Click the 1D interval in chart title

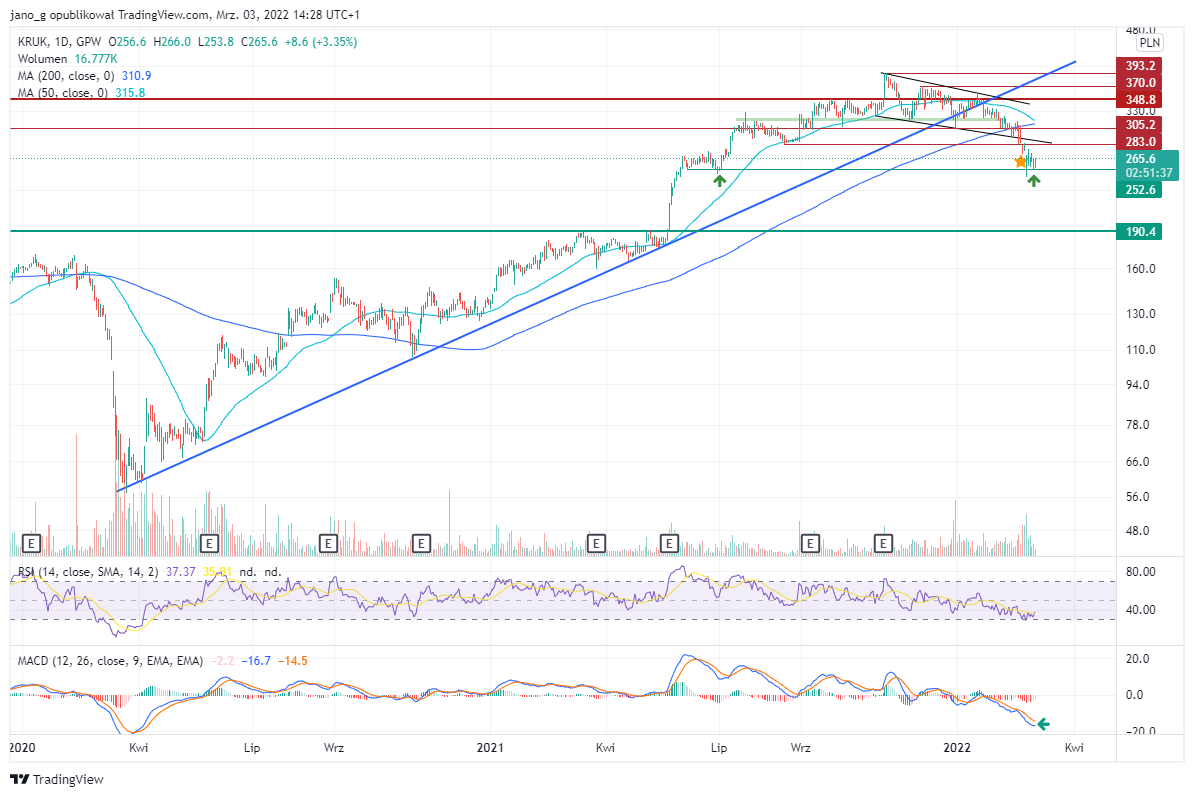63,42
